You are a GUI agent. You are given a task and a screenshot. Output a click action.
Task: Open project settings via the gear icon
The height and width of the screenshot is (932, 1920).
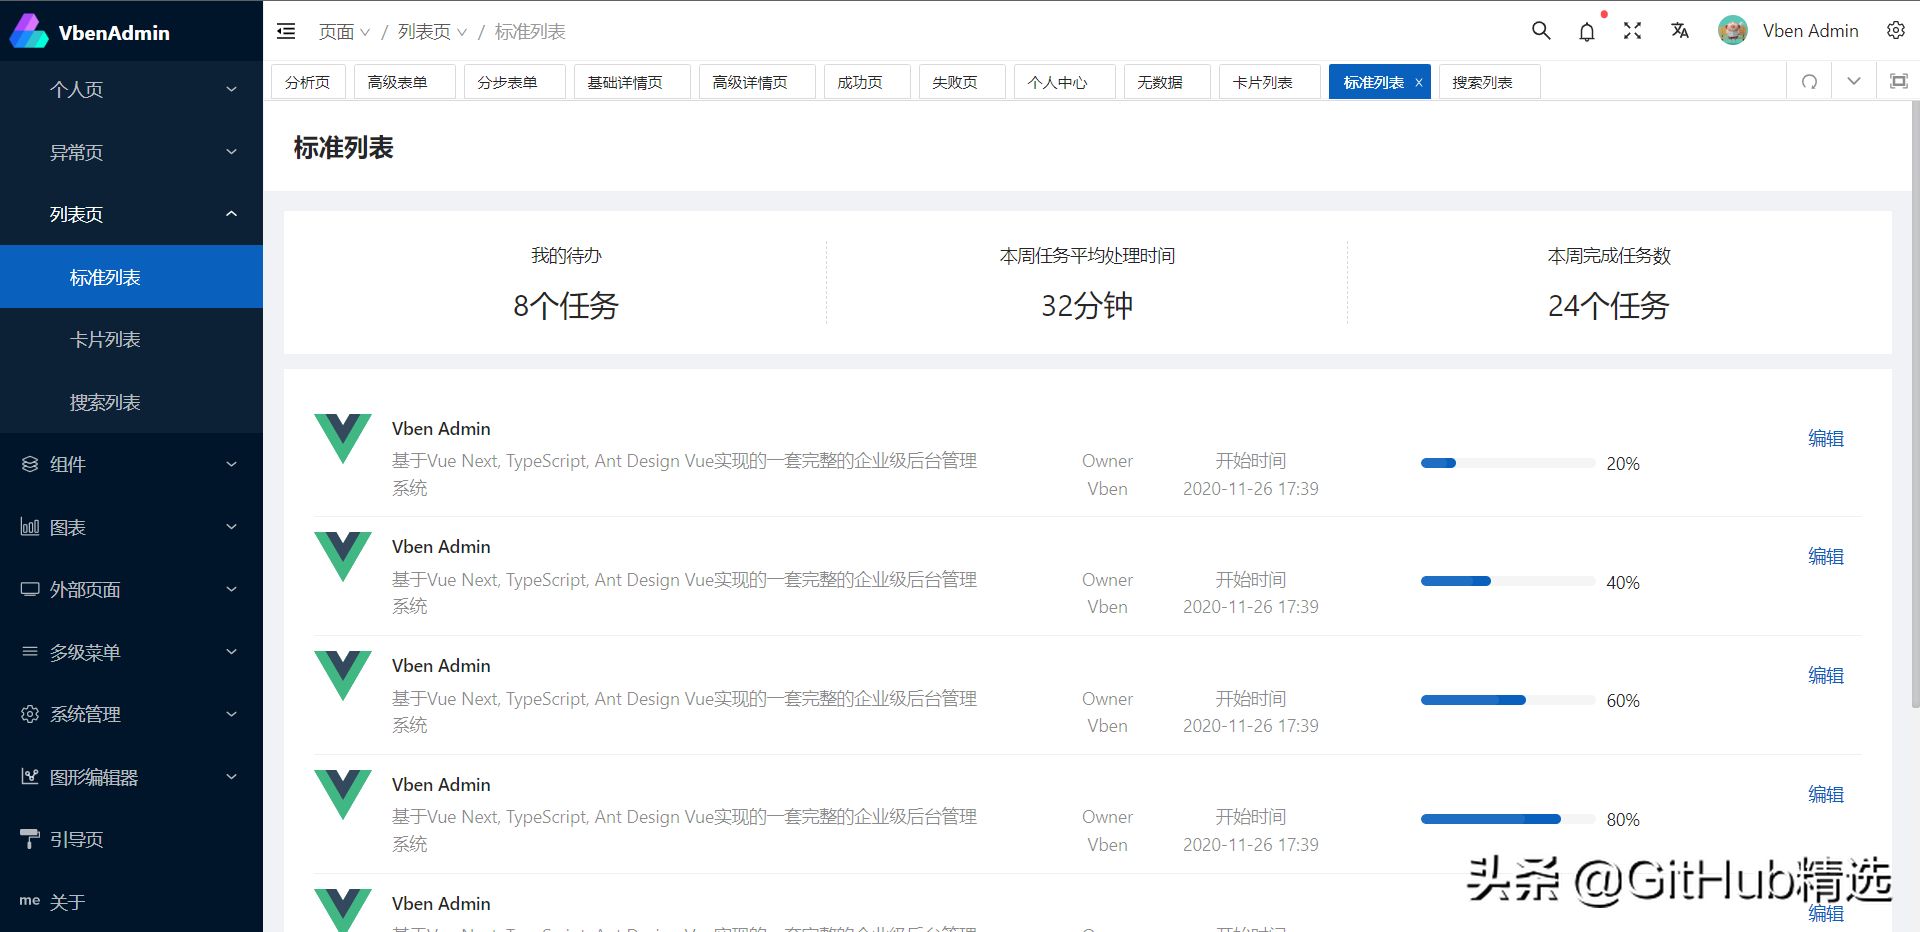[x=1896, y=31]
